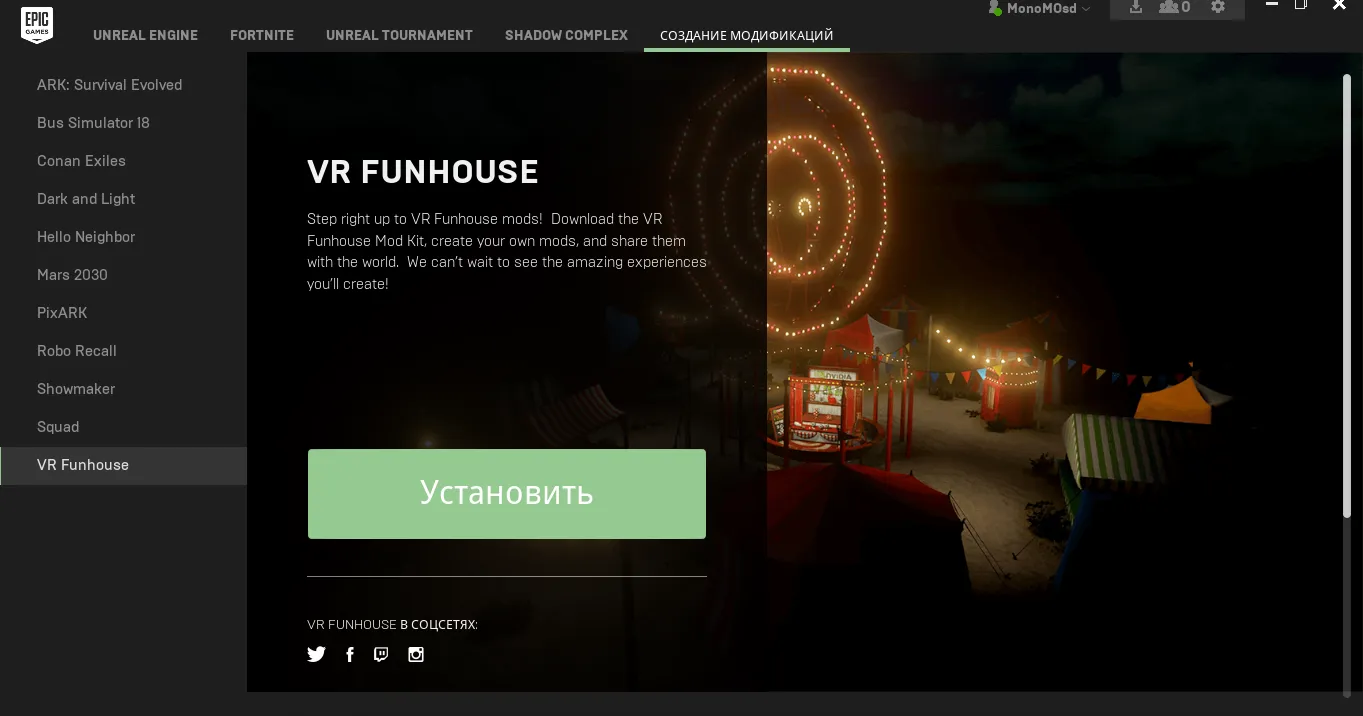Screen dimensions: 1363x716
Task: Open the Shadow Complex tab
Action: click(x=566, y=35)
